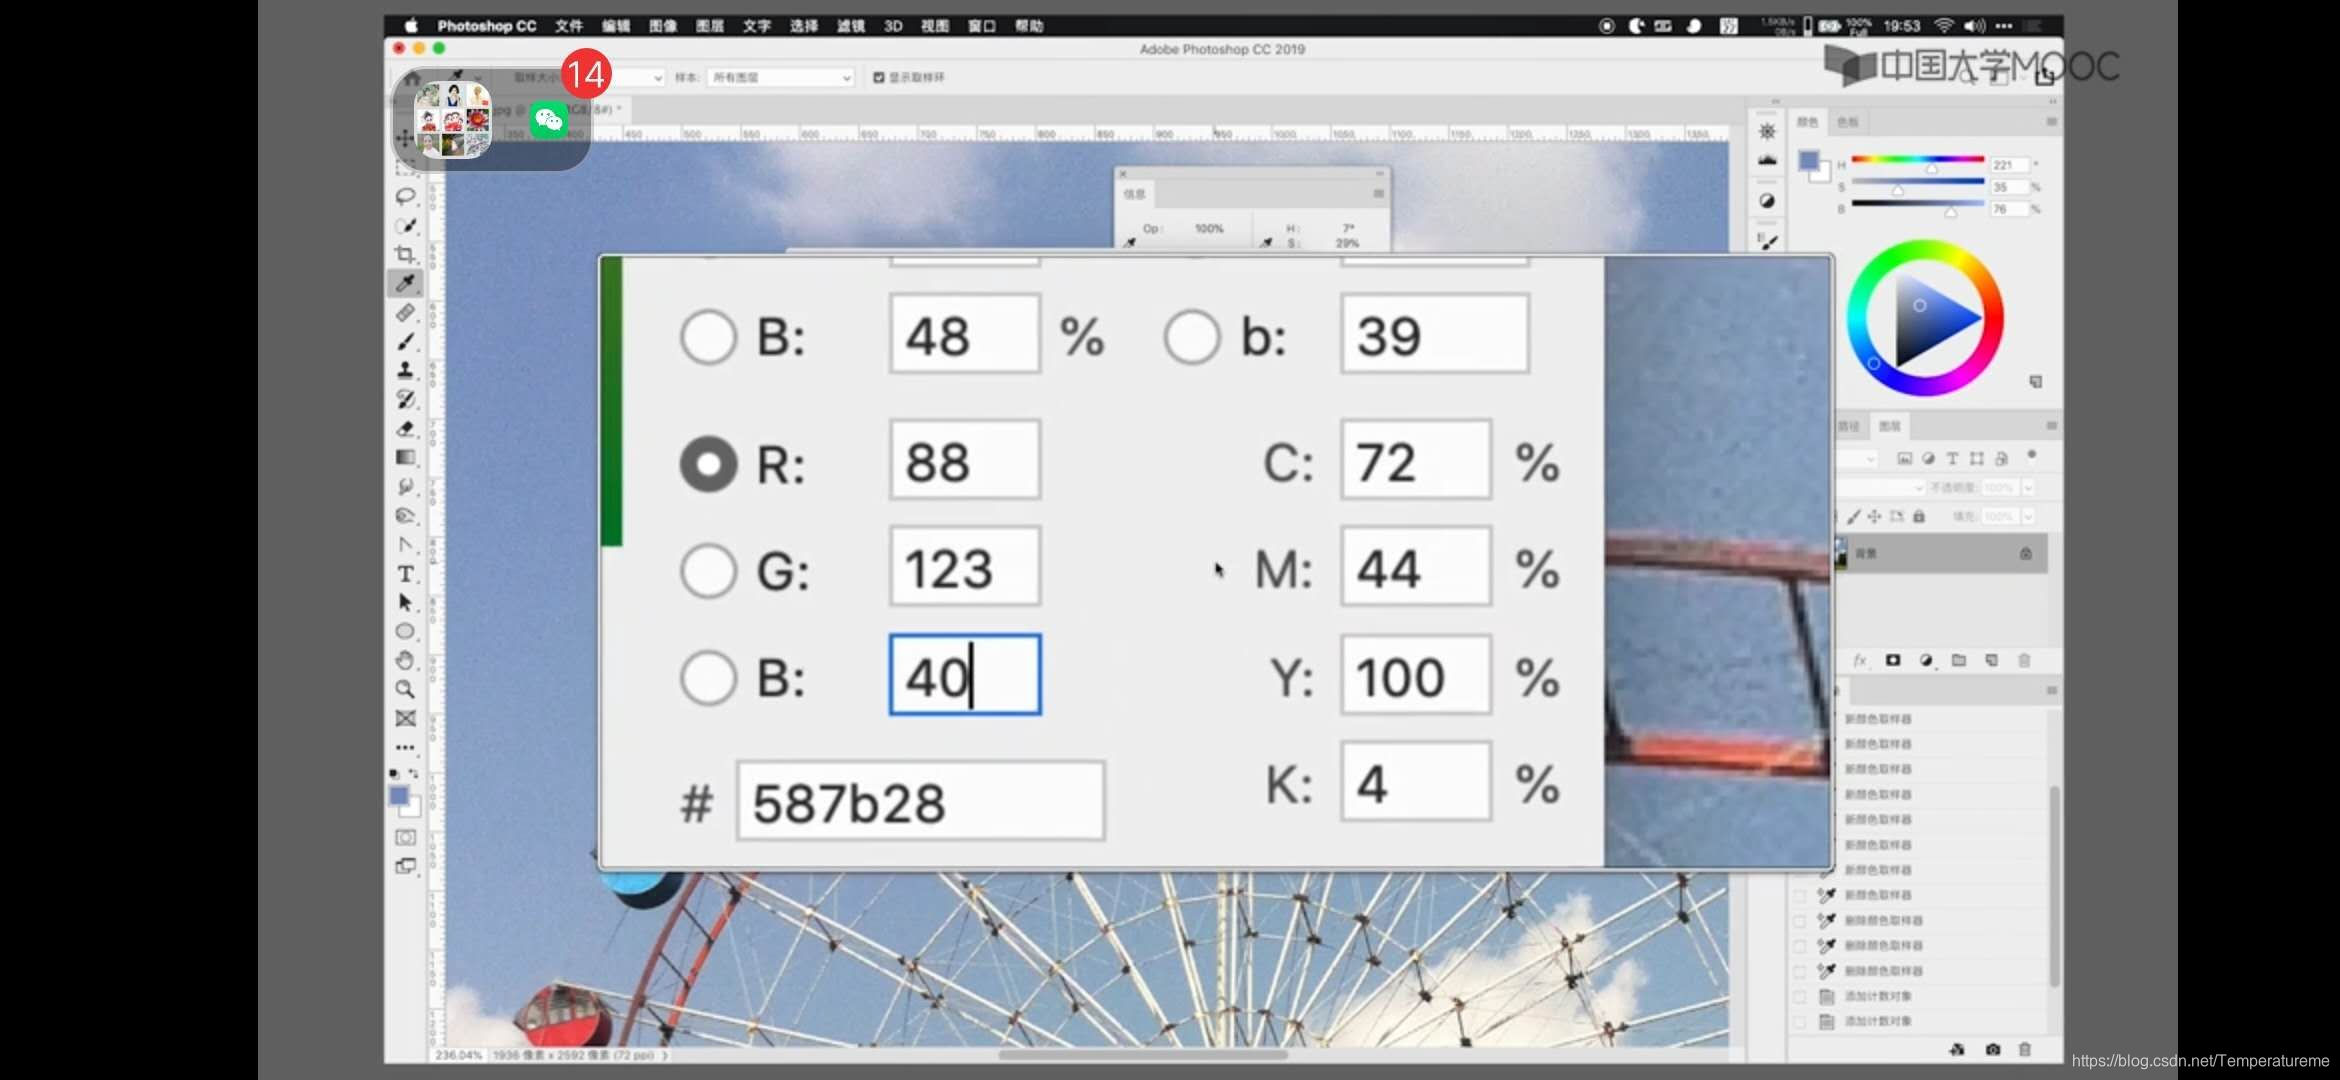Select the Ellipse shape tool
The height and width of the screenshot is (1080, 2340).
point(405,631)
